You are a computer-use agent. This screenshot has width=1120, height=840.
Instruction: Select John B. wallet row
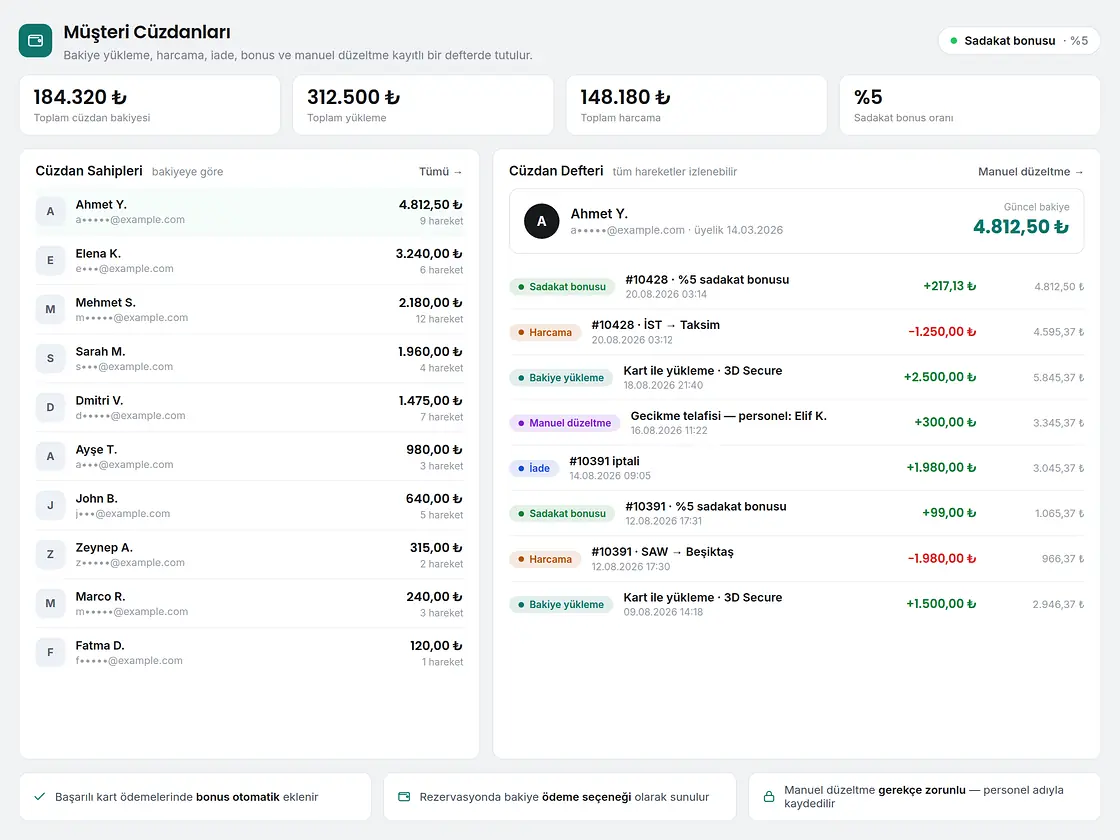coord(249,506)
